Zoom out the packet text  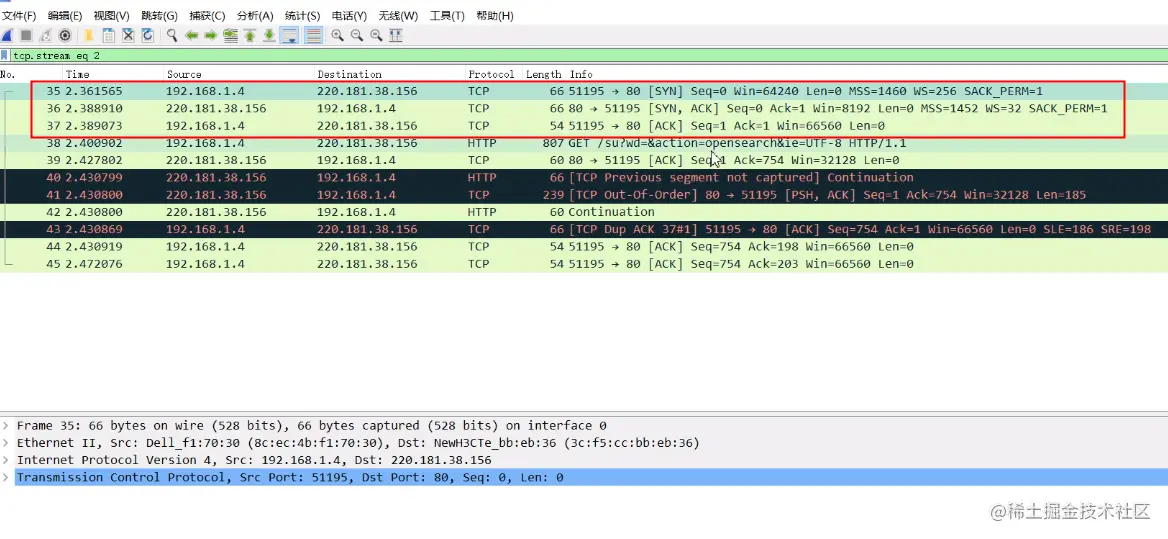pyautogui.click(x=357, y=35)
